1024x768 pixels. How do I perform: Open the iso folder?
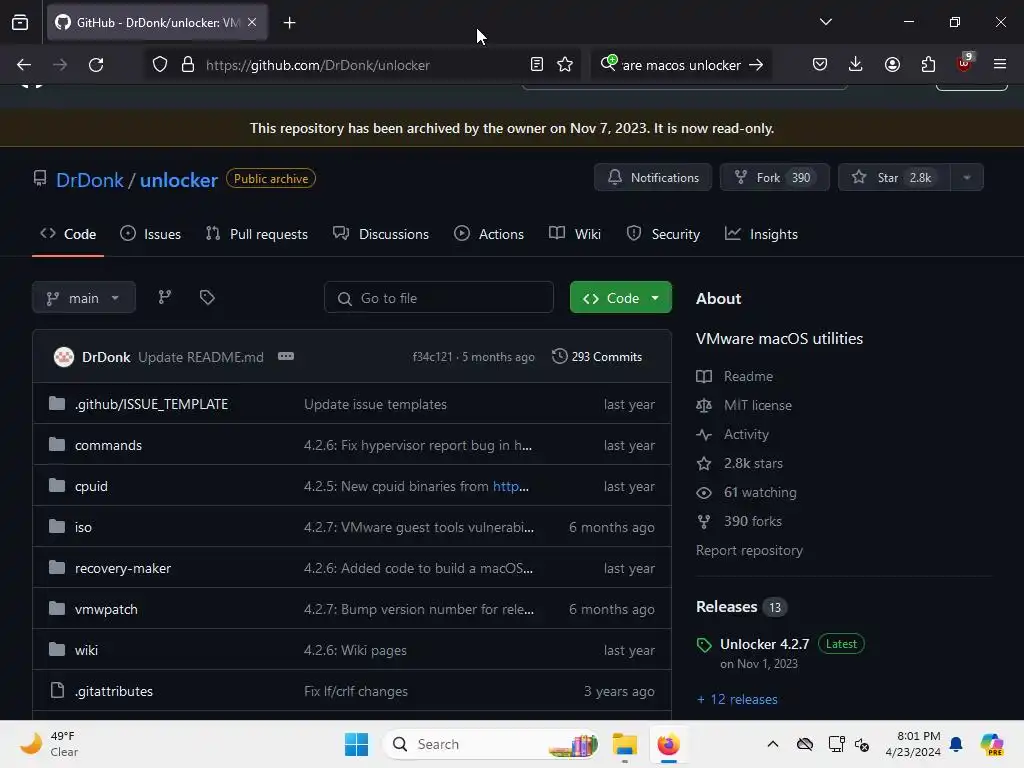(x=84, y=527)
